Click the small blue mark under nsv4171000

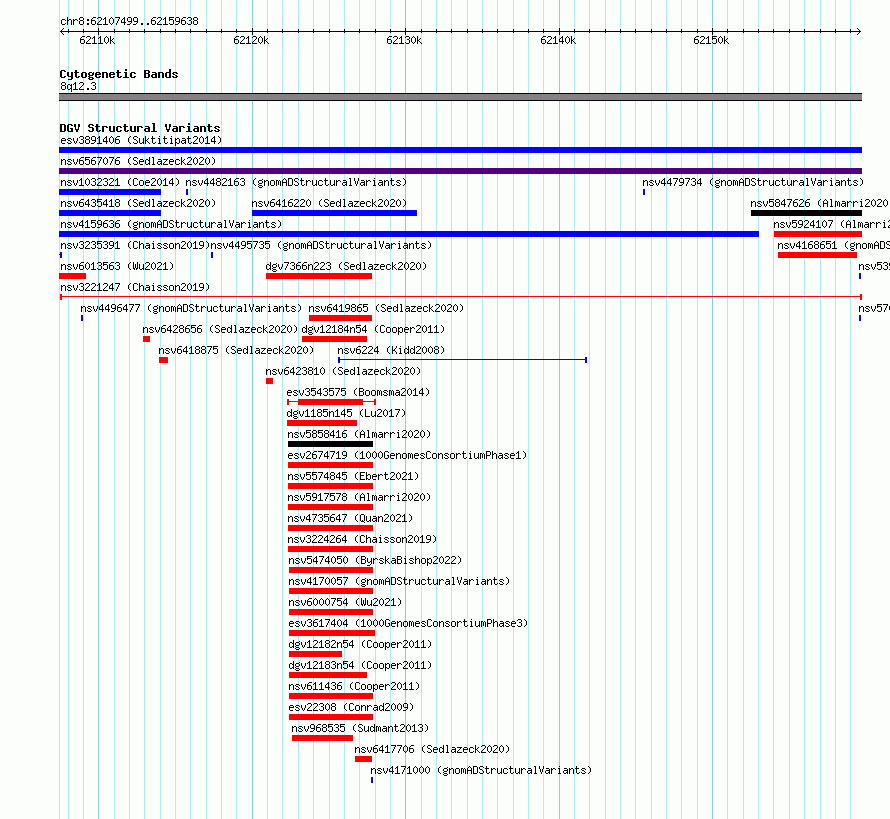click(x=372, y=780)
